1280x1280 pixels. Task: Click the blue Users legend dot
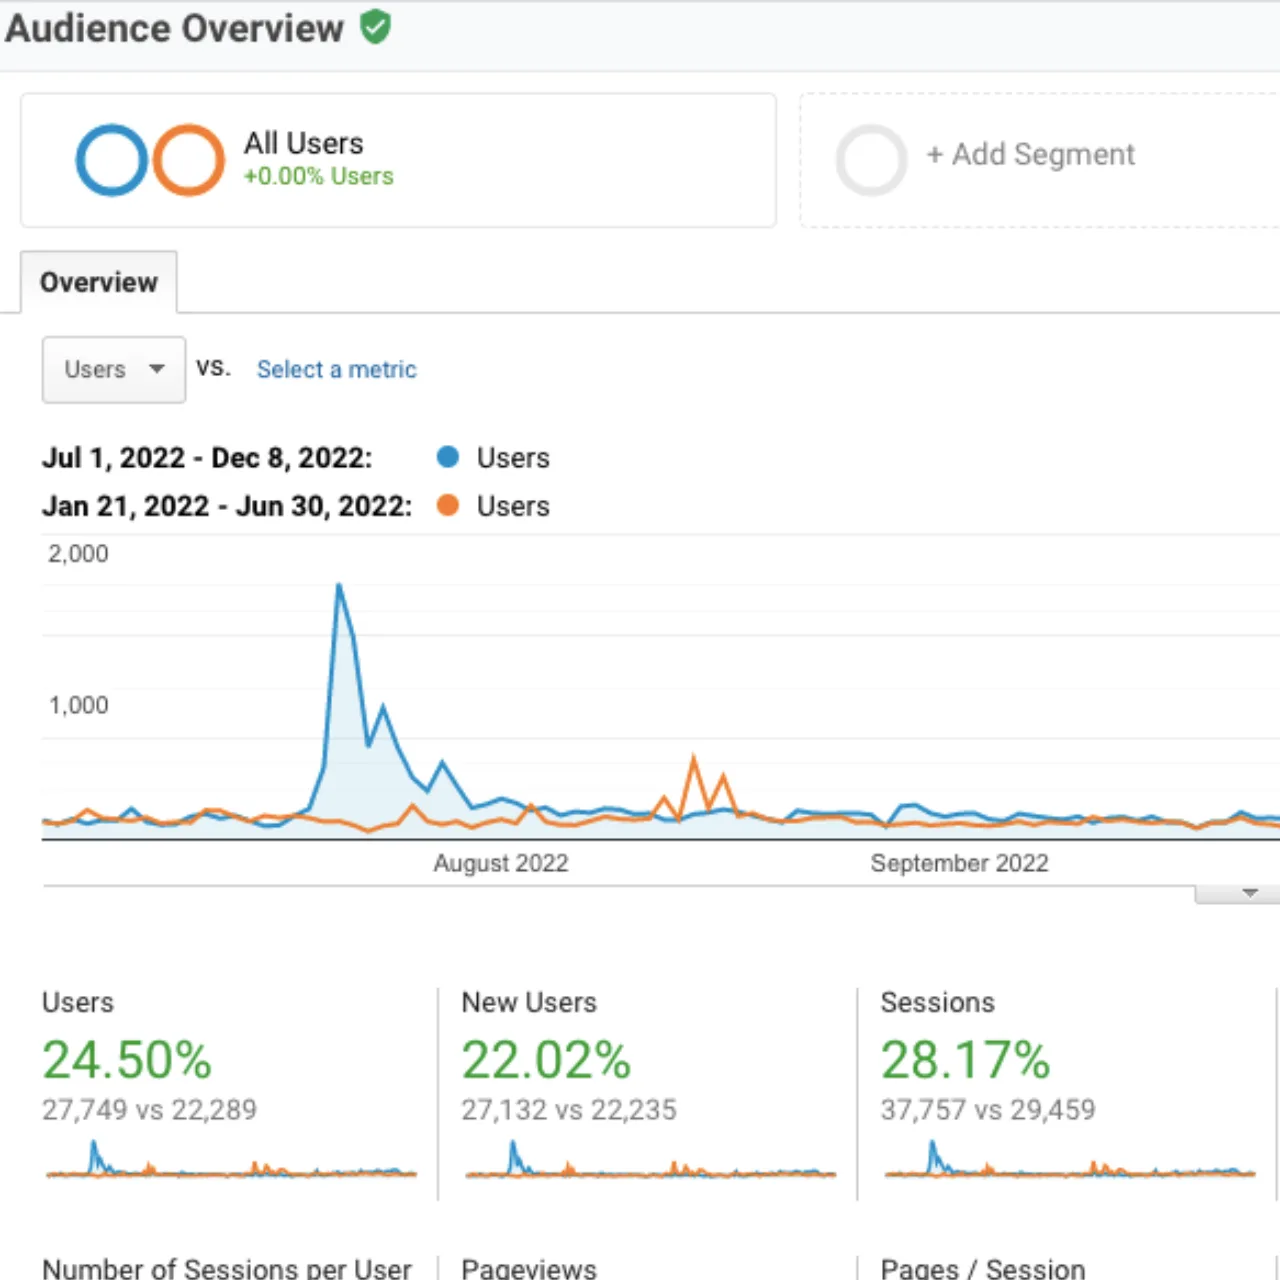click(448, 457)
